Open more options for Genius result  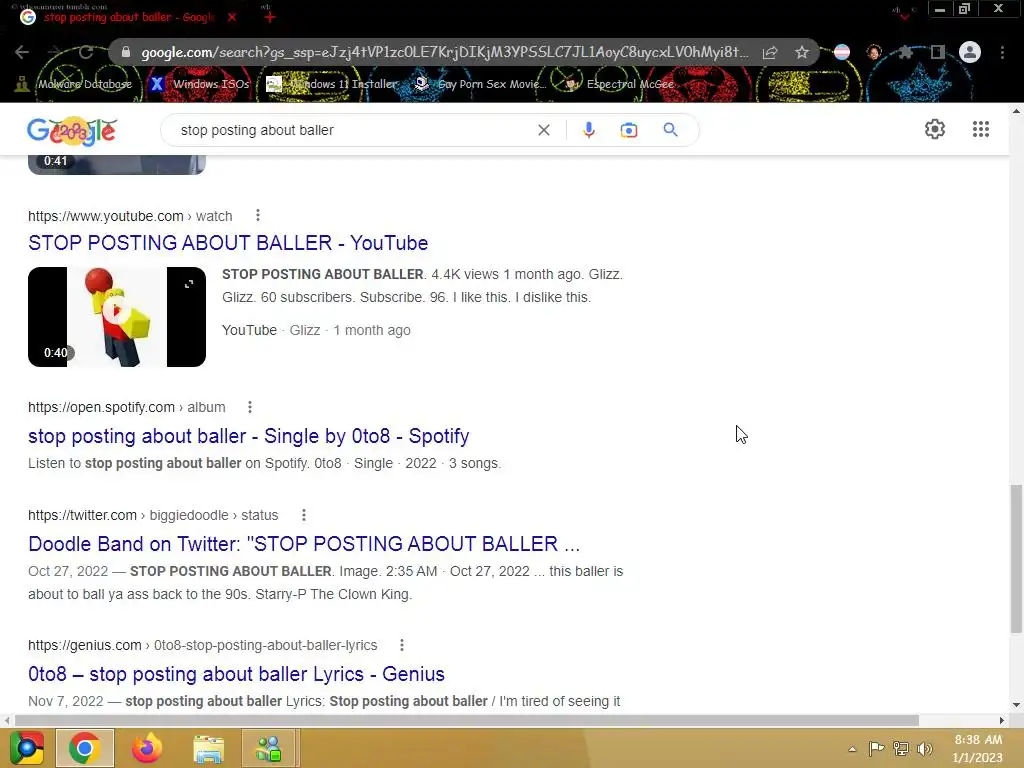coord(402,645)
